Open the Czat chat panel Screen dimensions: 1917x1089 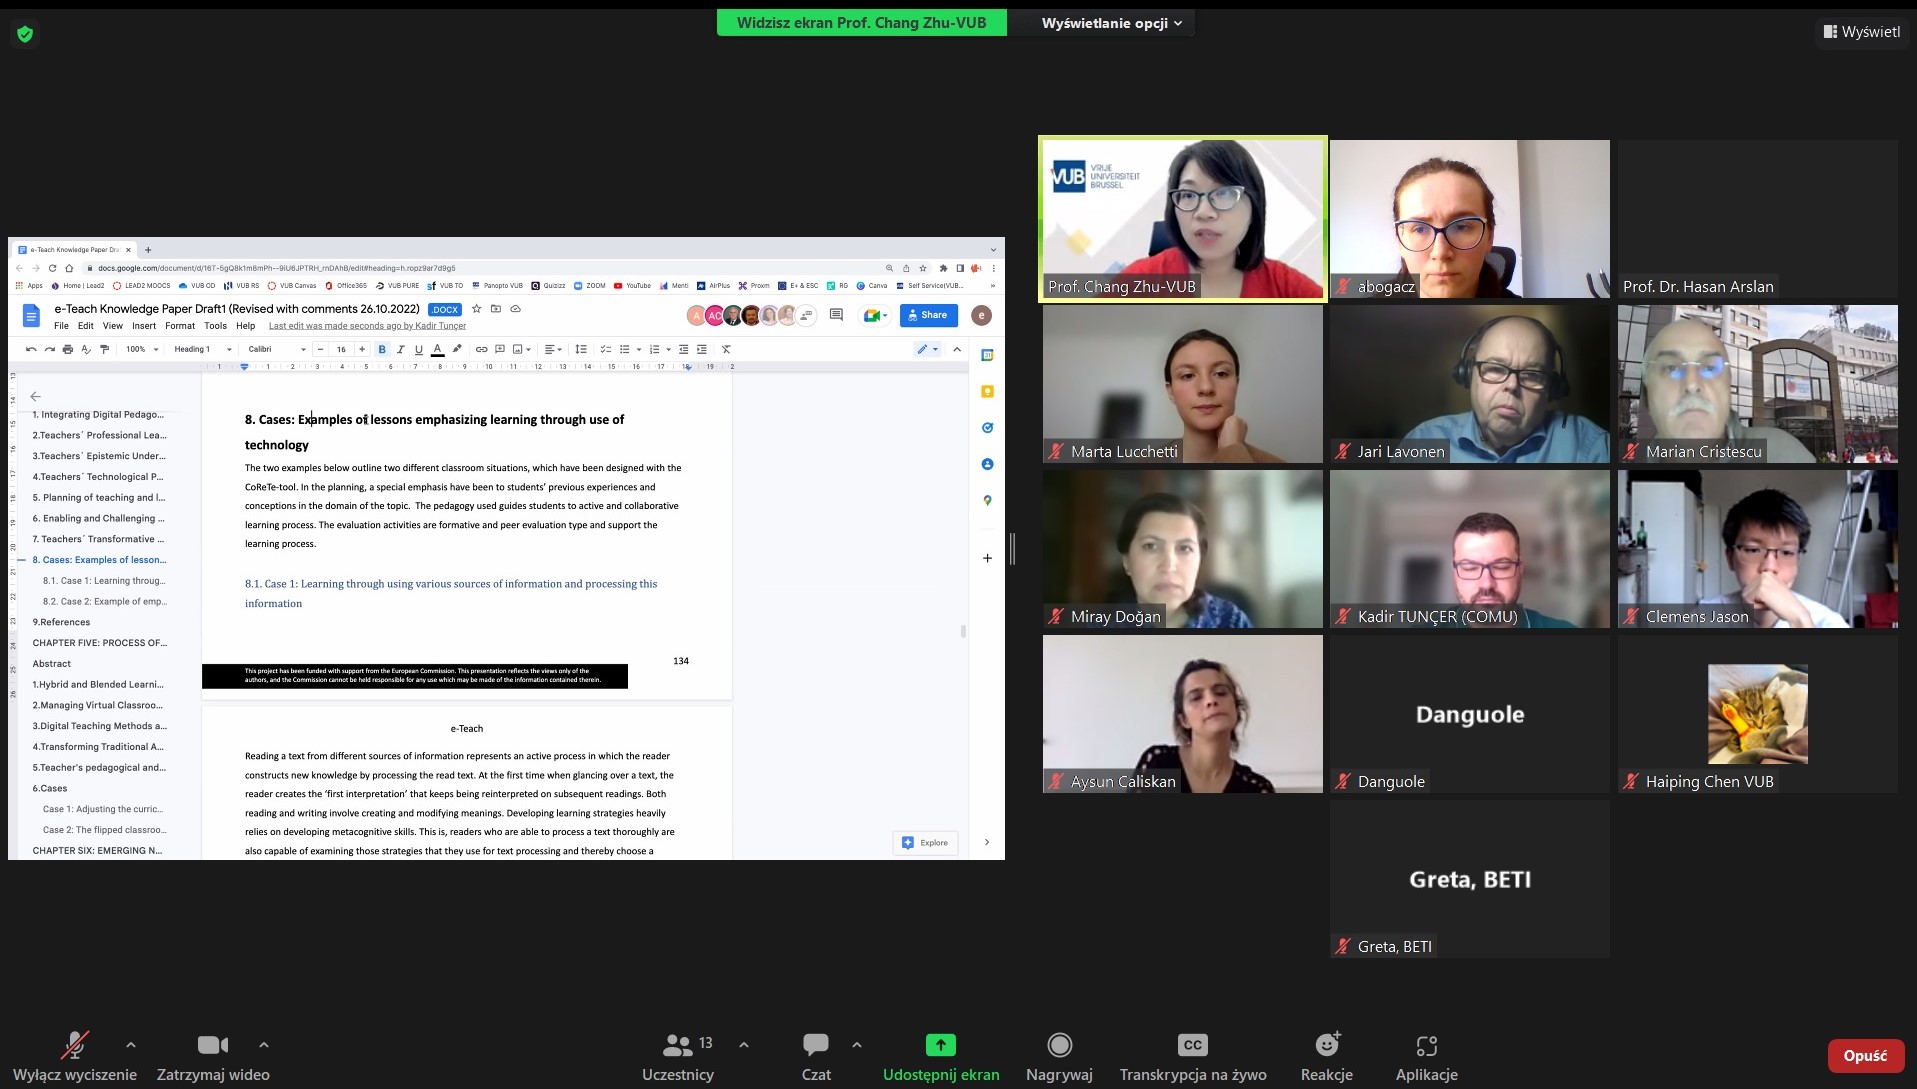(816, 1057)
